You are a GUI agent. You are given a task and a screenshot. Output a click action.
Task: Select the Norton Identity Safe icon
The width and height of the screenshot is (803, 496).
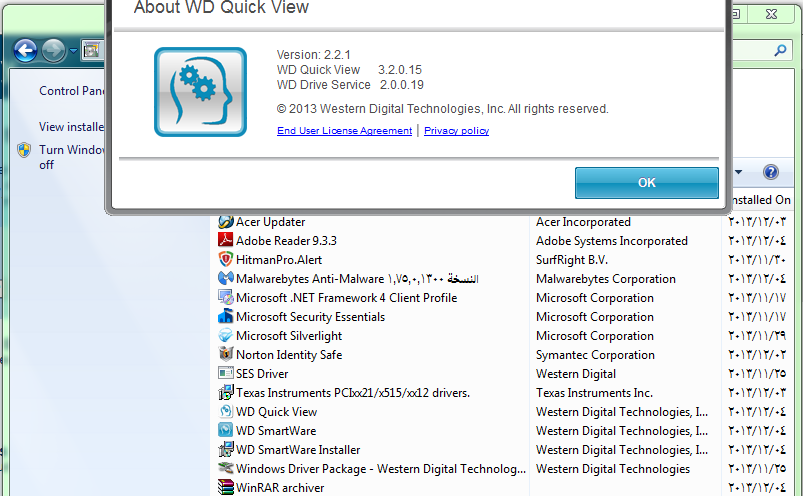225,354
